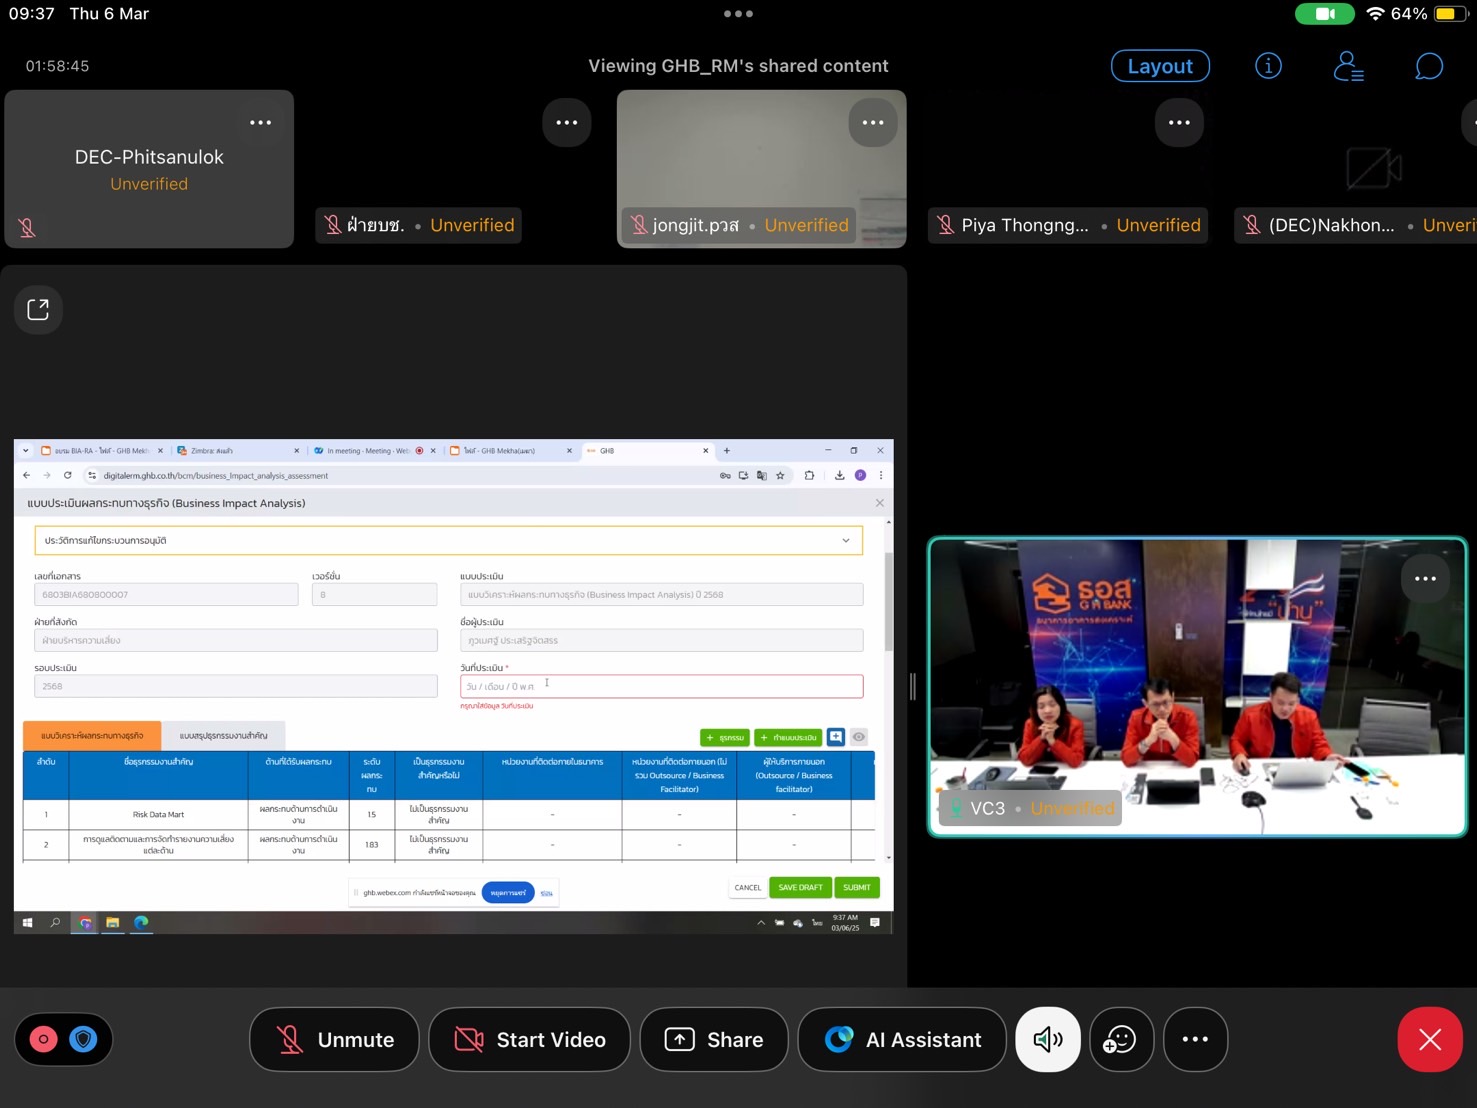This screenshot has height=1108, width=1477.
Task: Open more options on Piya Thongng tile
Action: point(1179,123)
